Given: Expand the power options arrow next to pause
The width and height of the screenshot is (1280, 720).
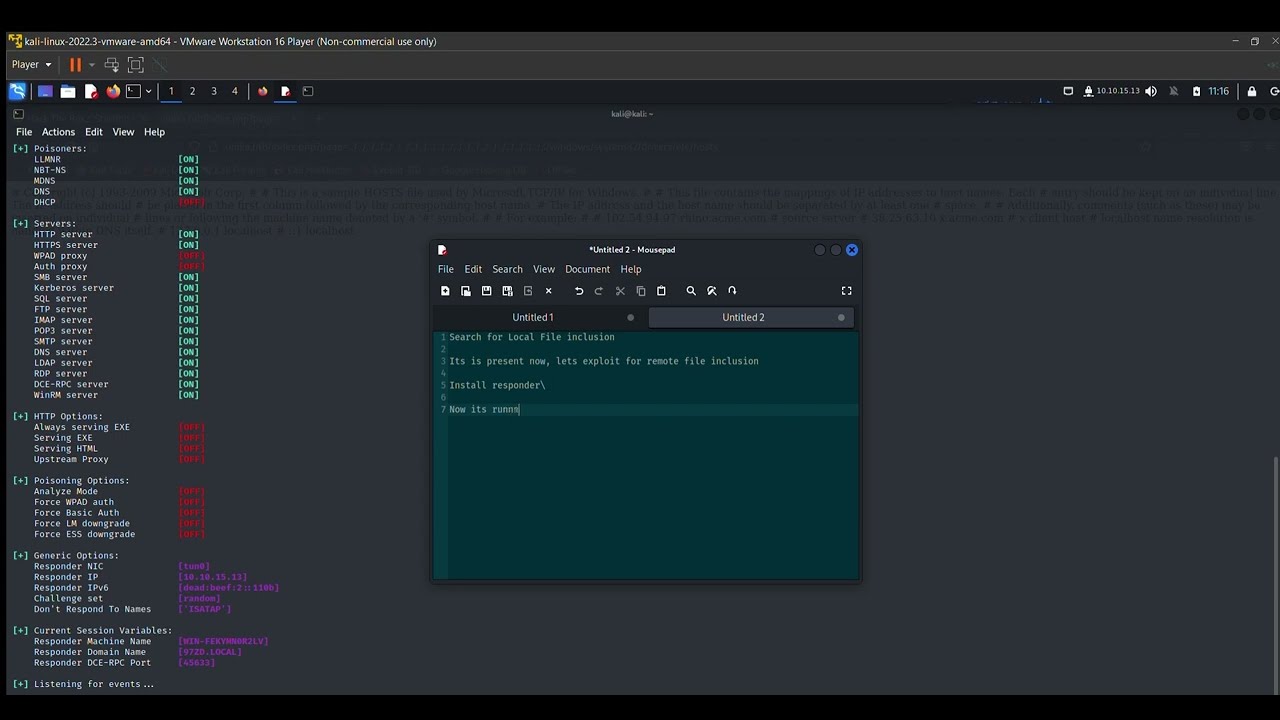Looking at the screenshot, I should coord(92,65).
